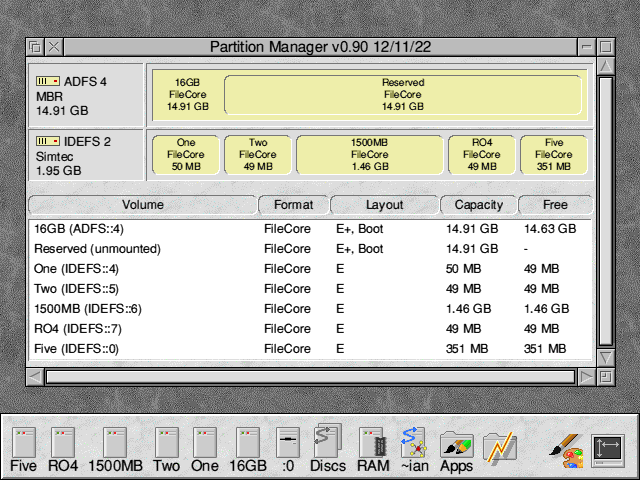Open the RO4 drive icon on iconbar
This screenshot has height=480, width=640.
63,449
